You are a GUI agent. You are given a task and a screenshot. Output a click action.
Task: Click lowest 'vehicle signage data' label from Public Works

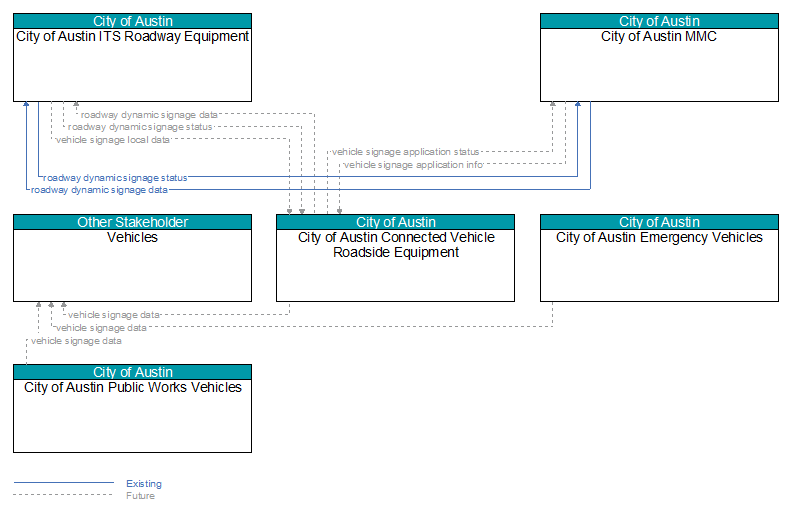[76, 341]
